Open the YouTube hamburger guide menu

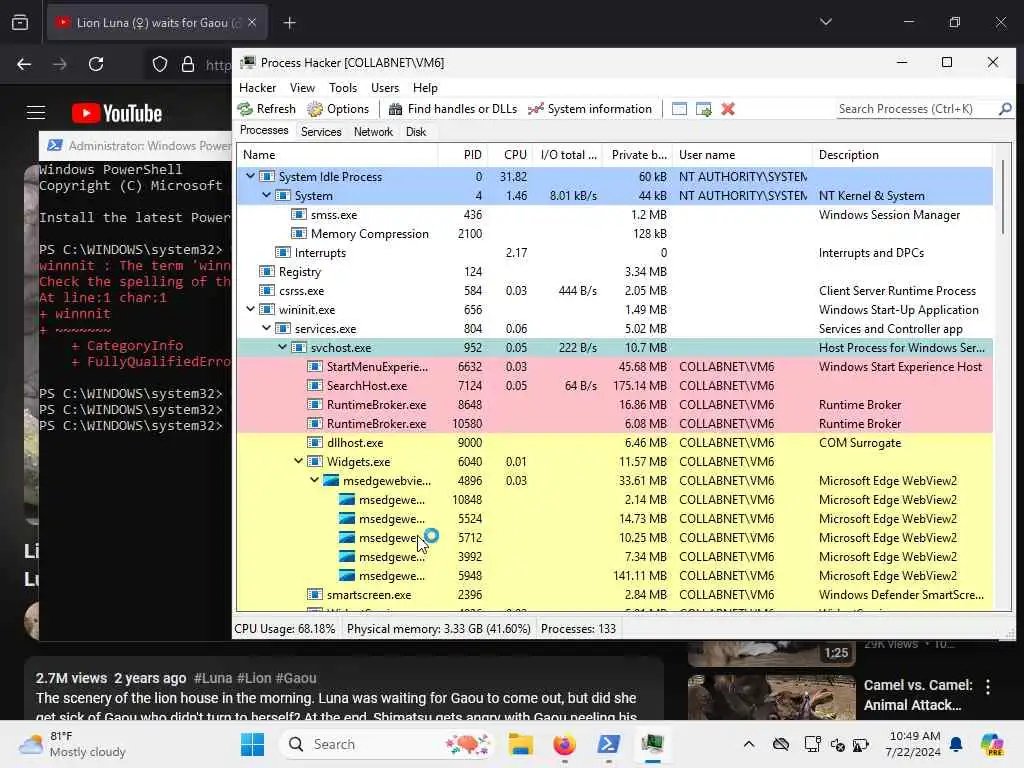pos(36,113)
